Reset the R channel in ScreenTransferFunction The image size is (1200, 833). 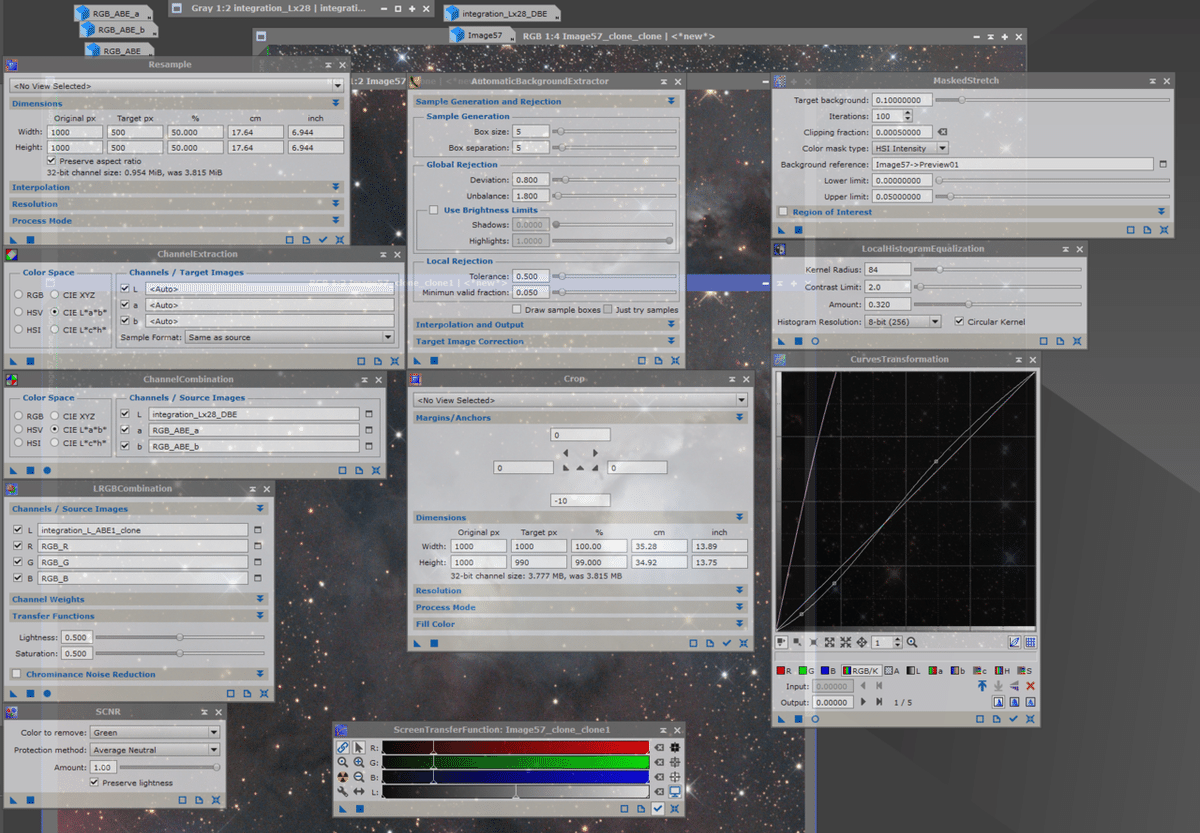point(659,747)
